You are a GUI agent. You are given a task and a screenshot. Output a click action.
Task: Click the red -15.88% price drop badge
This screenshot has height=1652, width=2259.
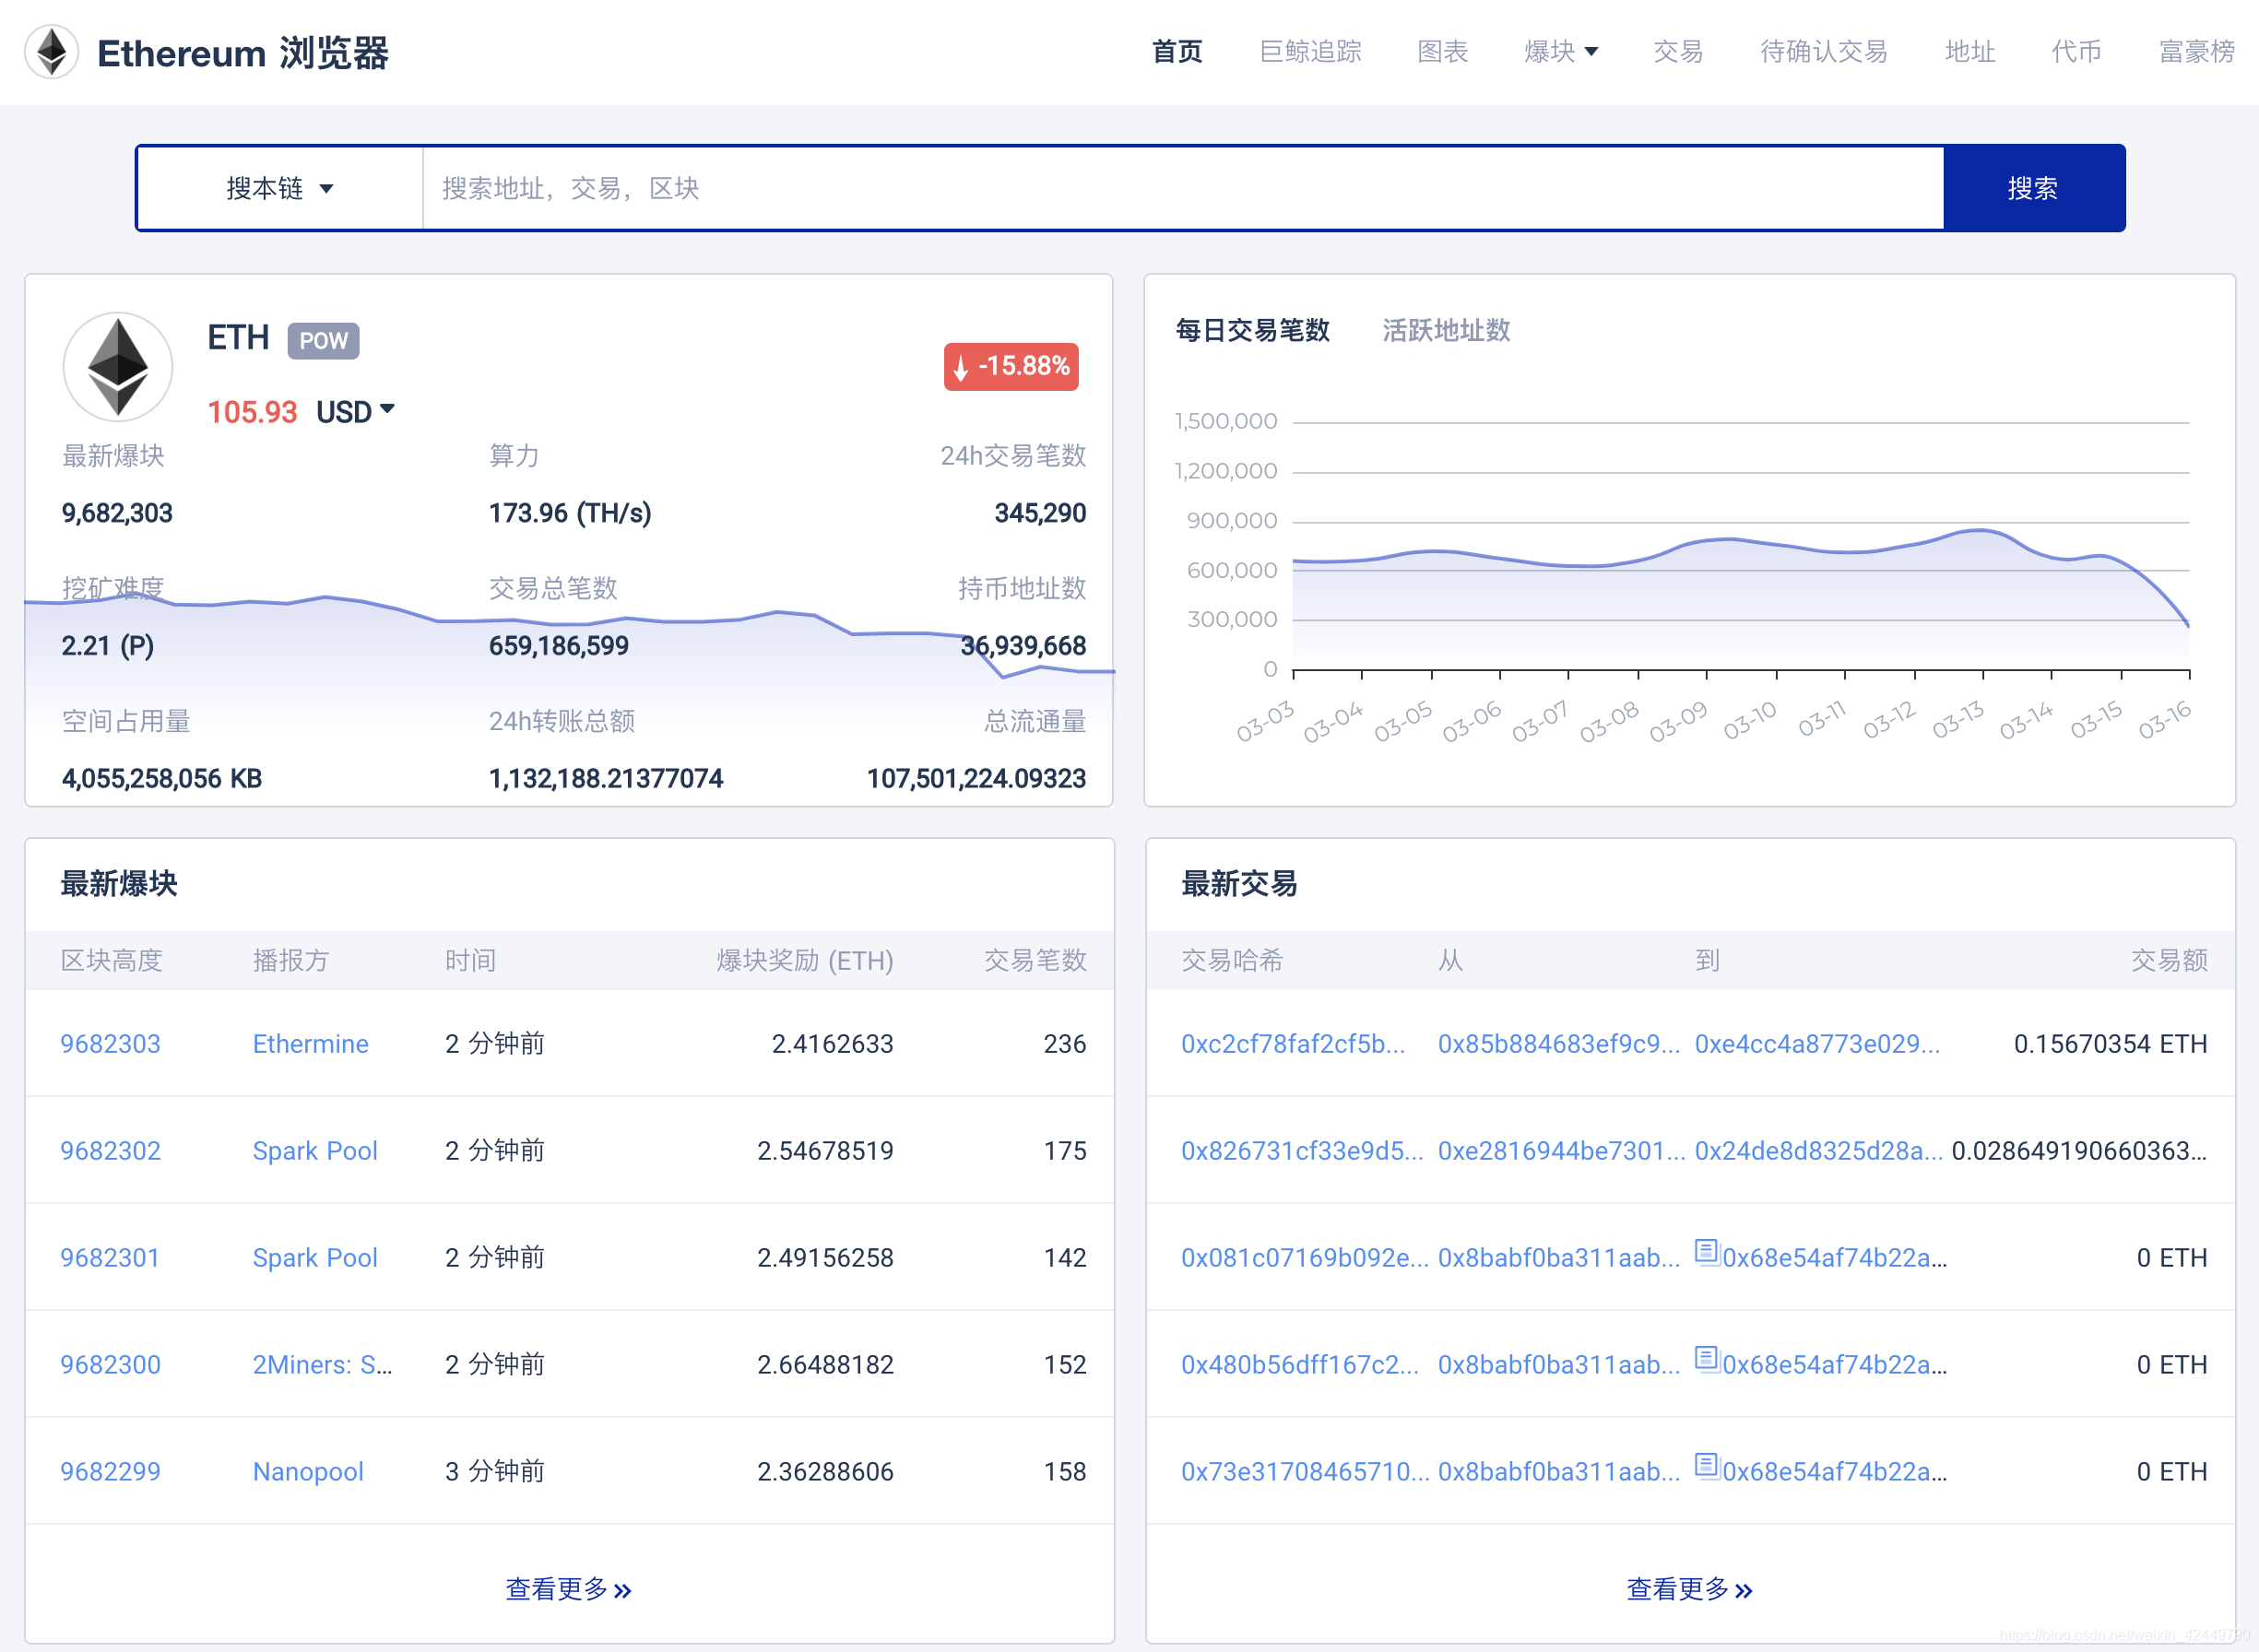[1011, 367]
